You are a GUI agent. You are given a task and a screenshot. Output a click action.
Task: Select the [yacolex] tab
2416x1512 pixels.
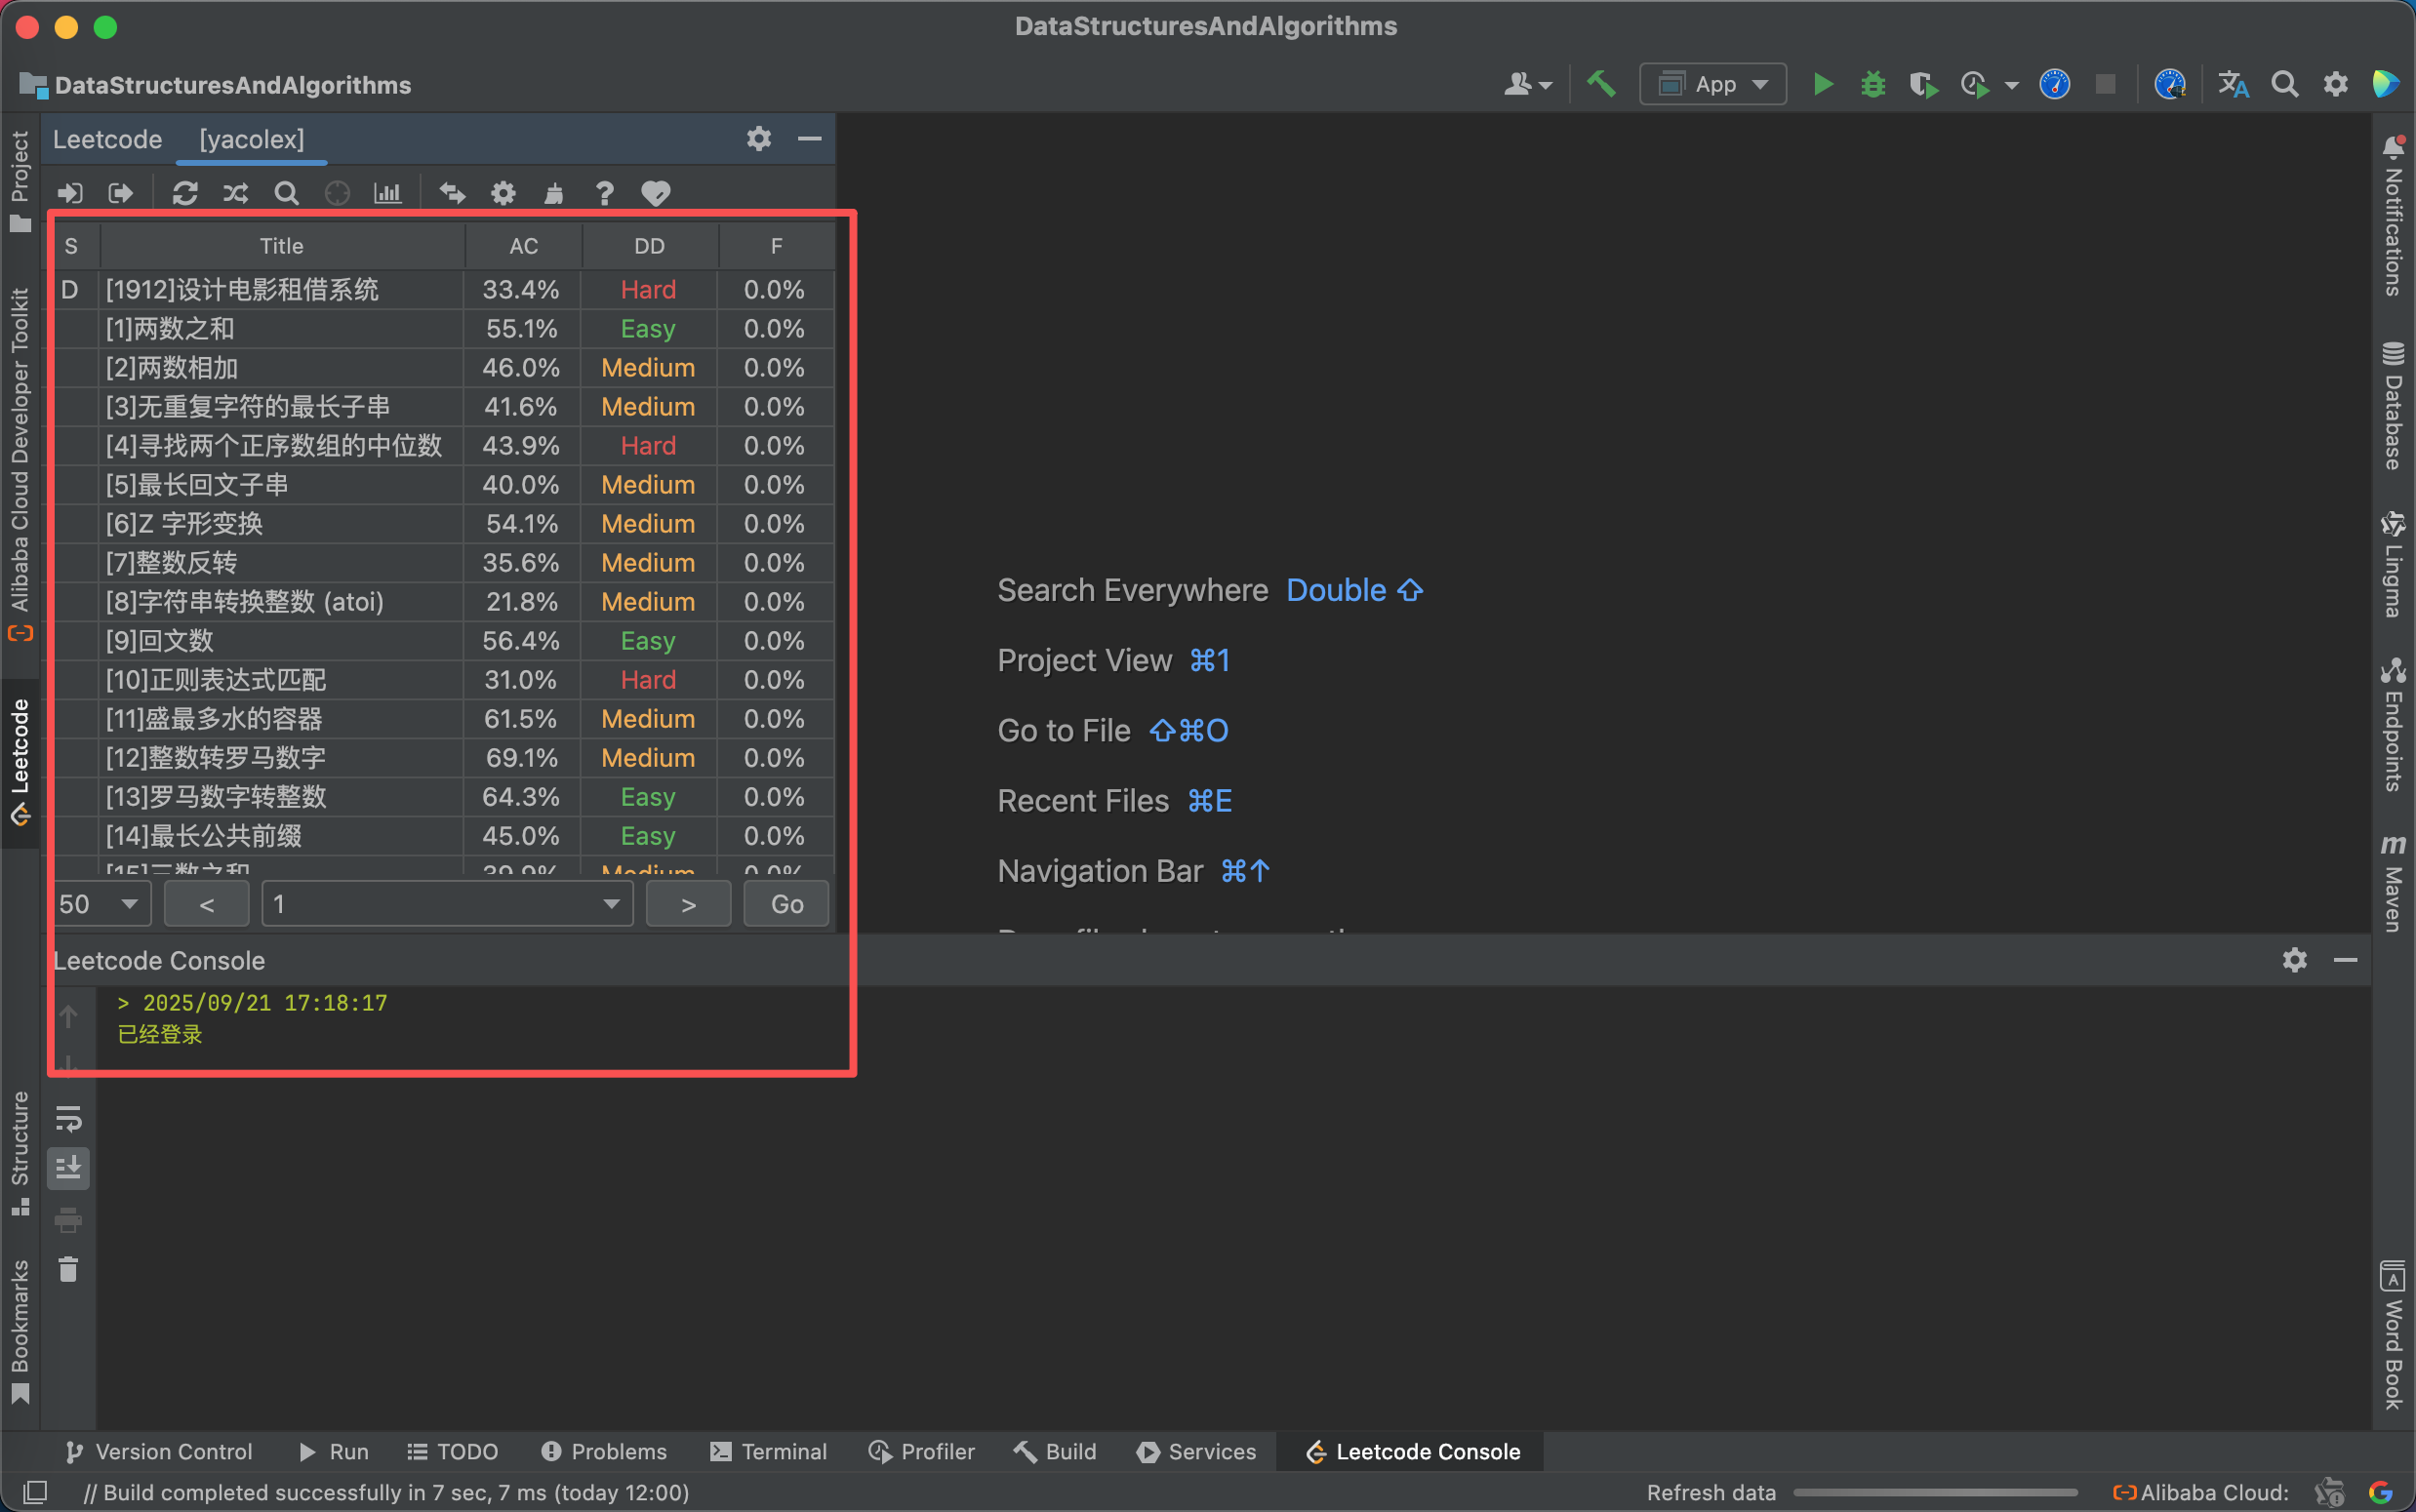[x=251, y=139]
